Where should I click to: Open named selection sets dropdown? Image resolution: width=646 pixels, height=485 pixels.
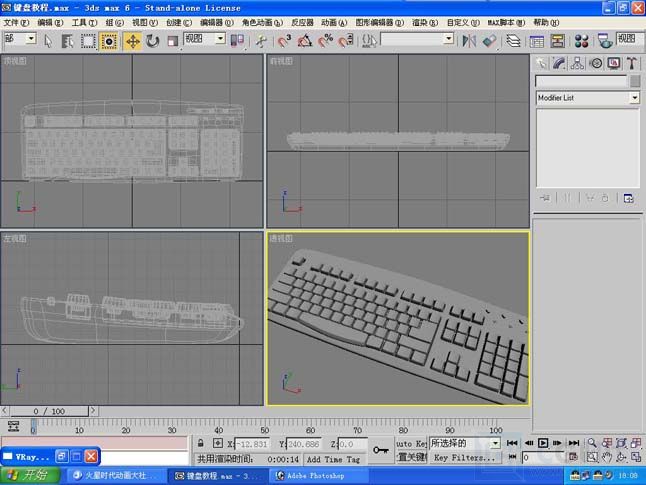[x=449, y=39]
